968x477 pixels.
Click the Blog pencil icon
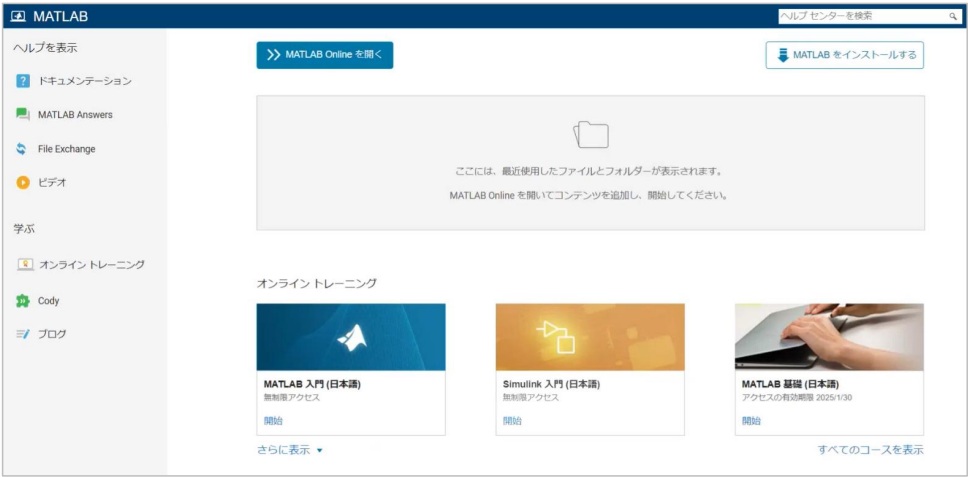(x=23, y=334)
